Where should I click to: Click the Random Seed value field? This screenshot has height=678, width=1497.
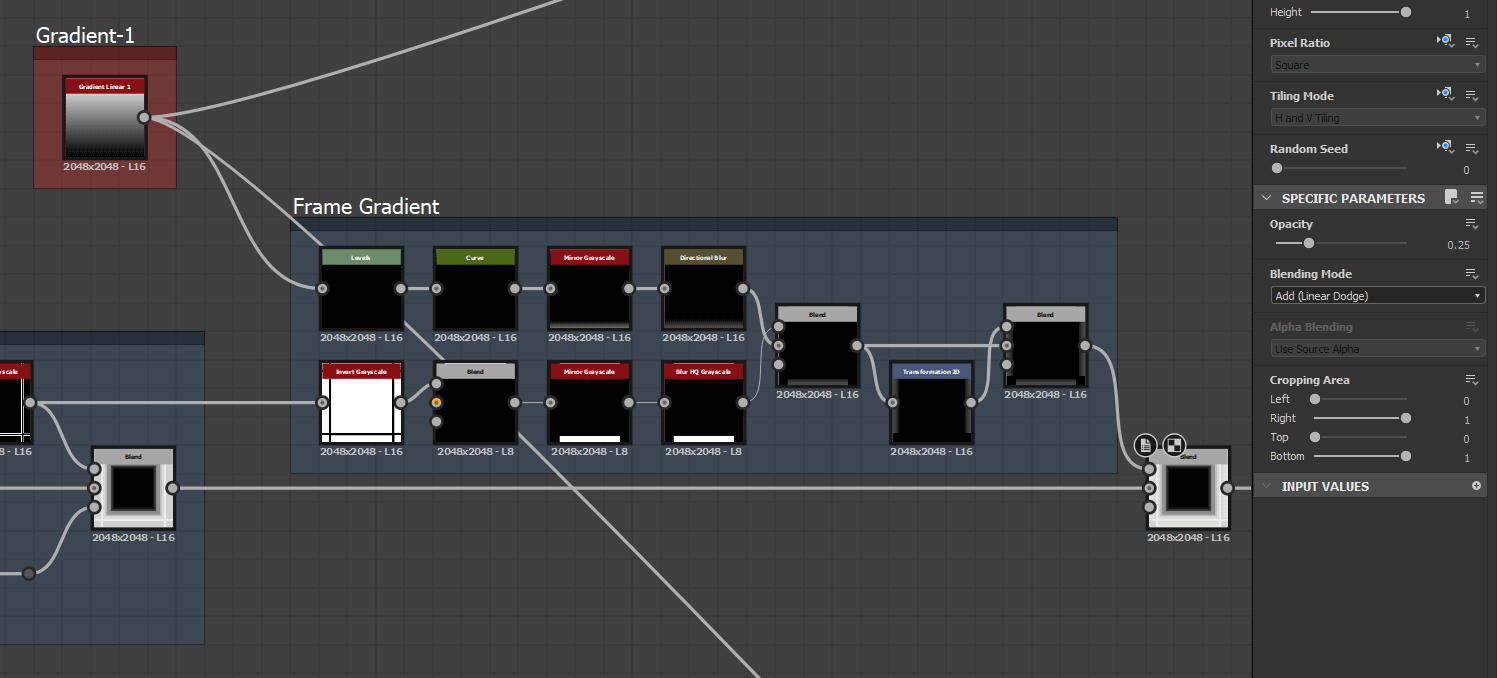tap(1466, 170)
